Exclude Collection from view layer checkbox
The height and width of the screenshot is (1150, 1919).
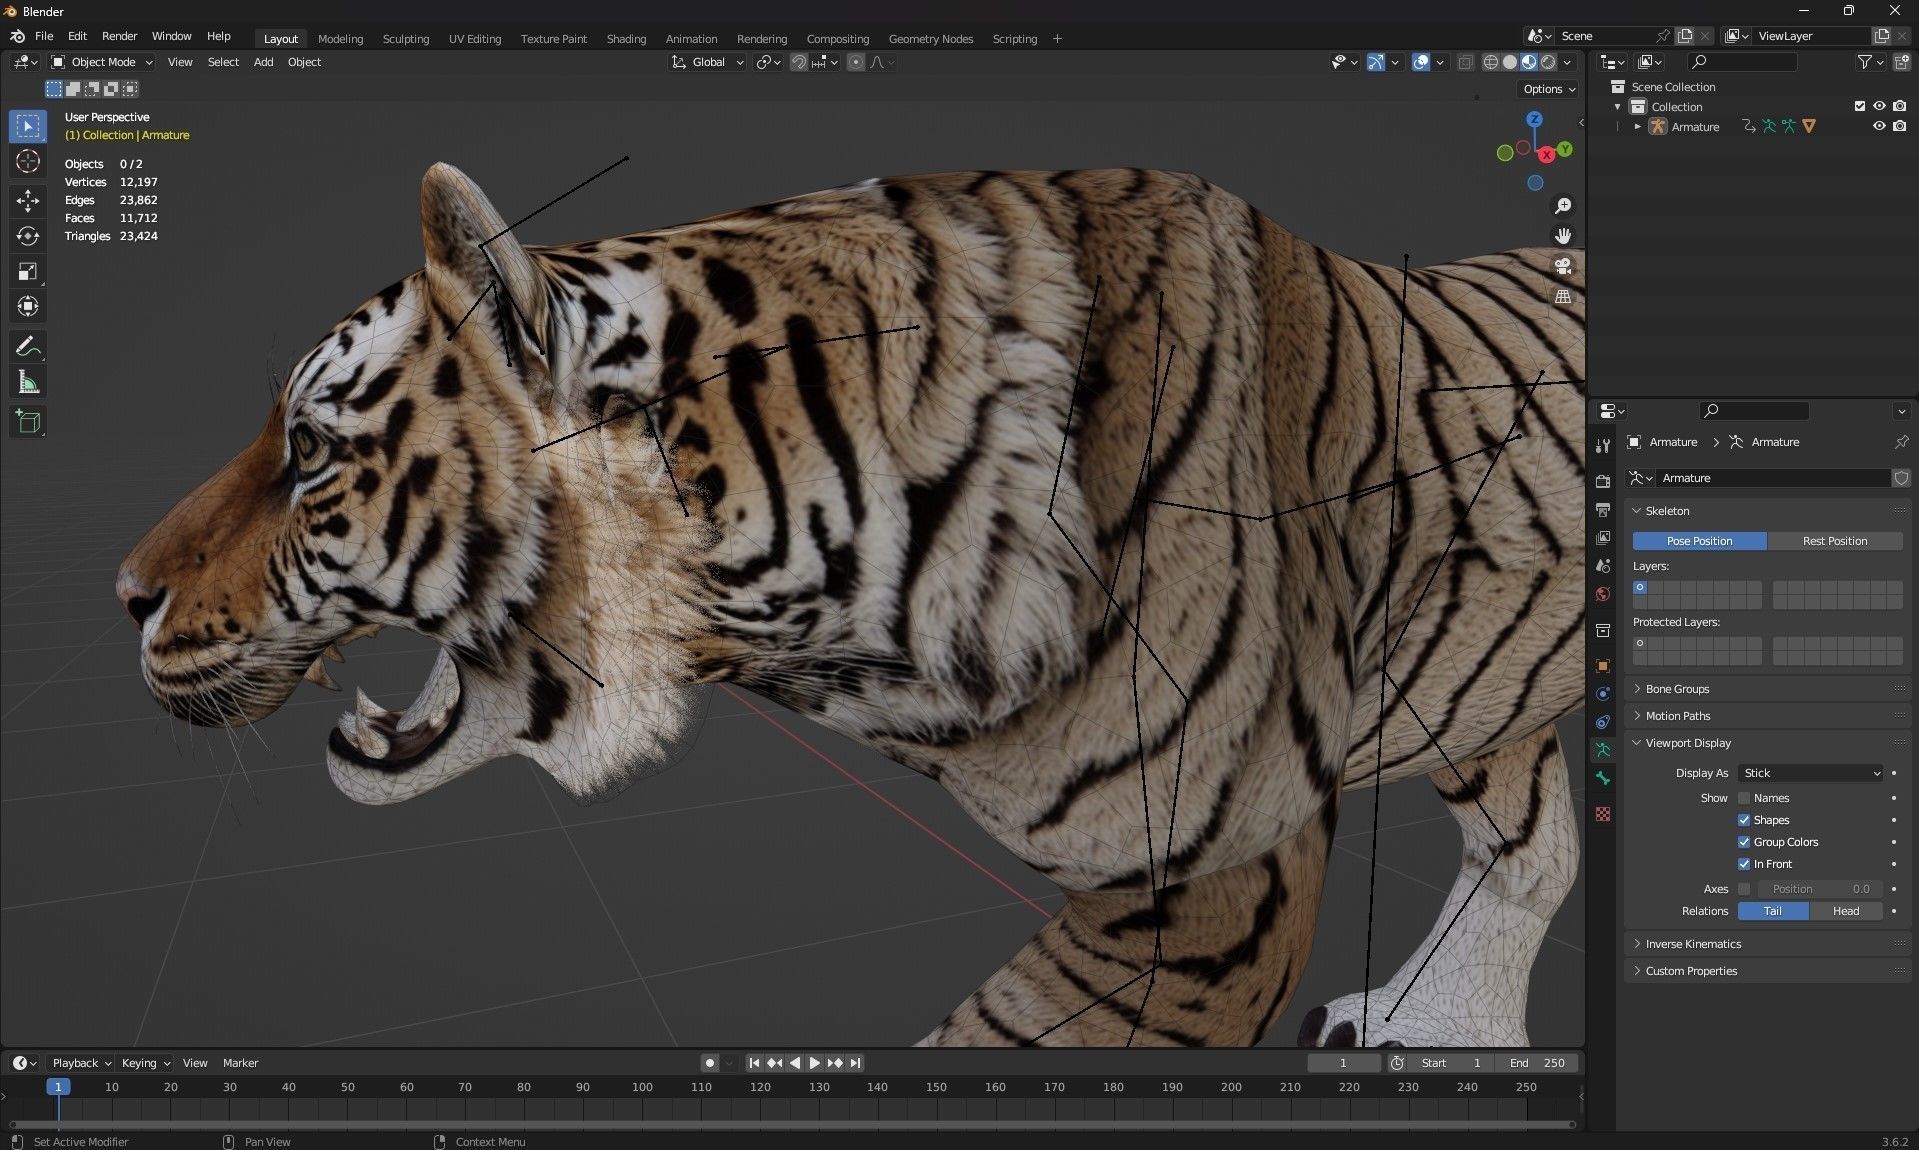click(x=1860, y=106)
